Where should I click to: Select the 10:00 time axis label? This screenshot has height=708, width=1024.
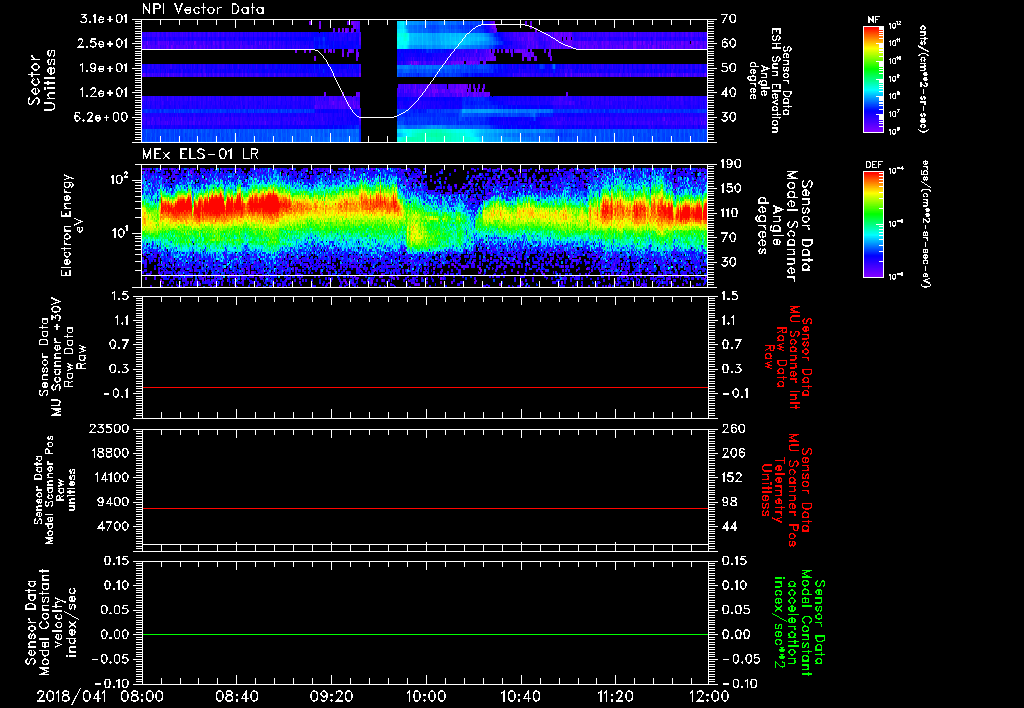coord(426,695)
